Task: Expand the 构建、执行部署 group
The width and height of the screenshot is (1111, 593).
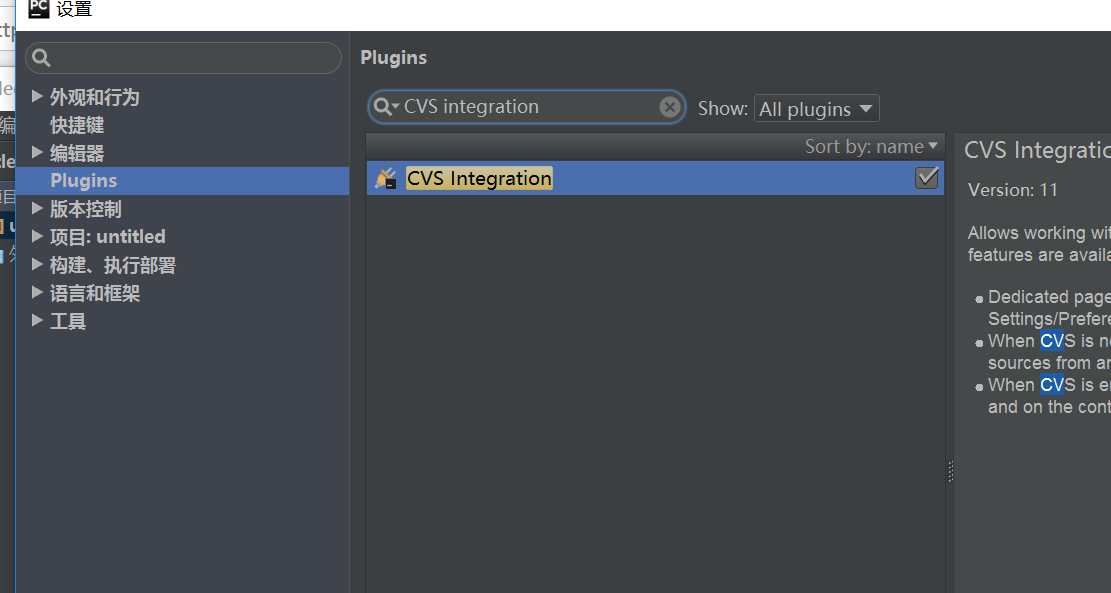Action: click(x=37, y=265)
